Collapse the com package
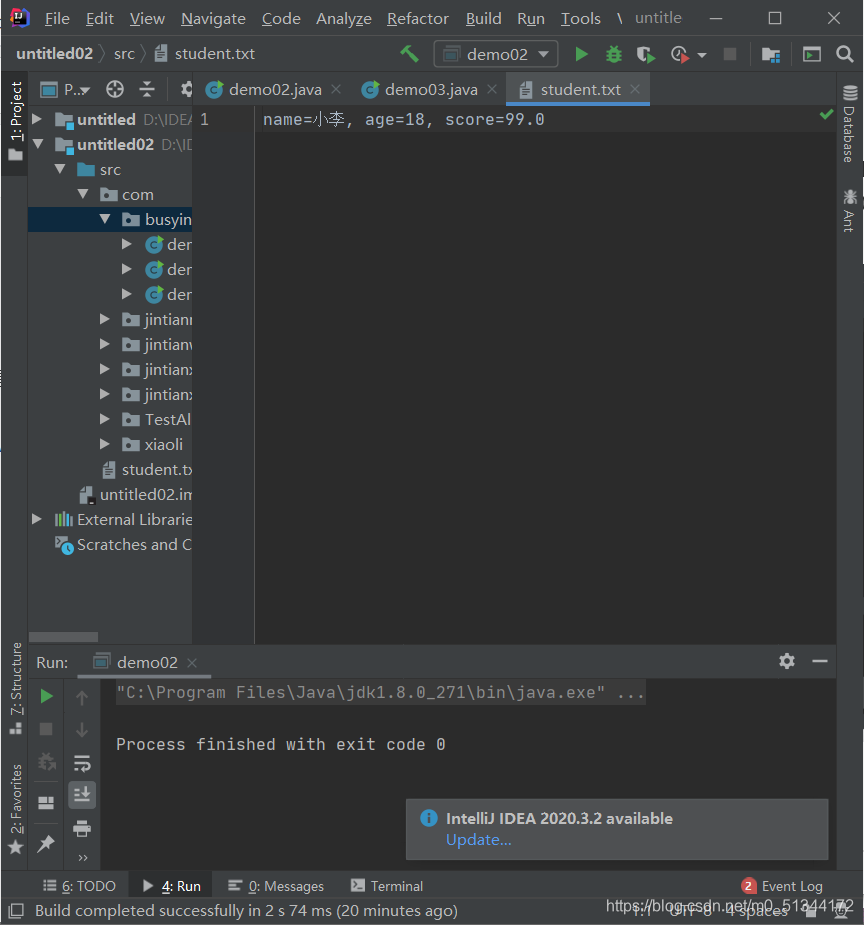The image size is (864, 925). 83,194
